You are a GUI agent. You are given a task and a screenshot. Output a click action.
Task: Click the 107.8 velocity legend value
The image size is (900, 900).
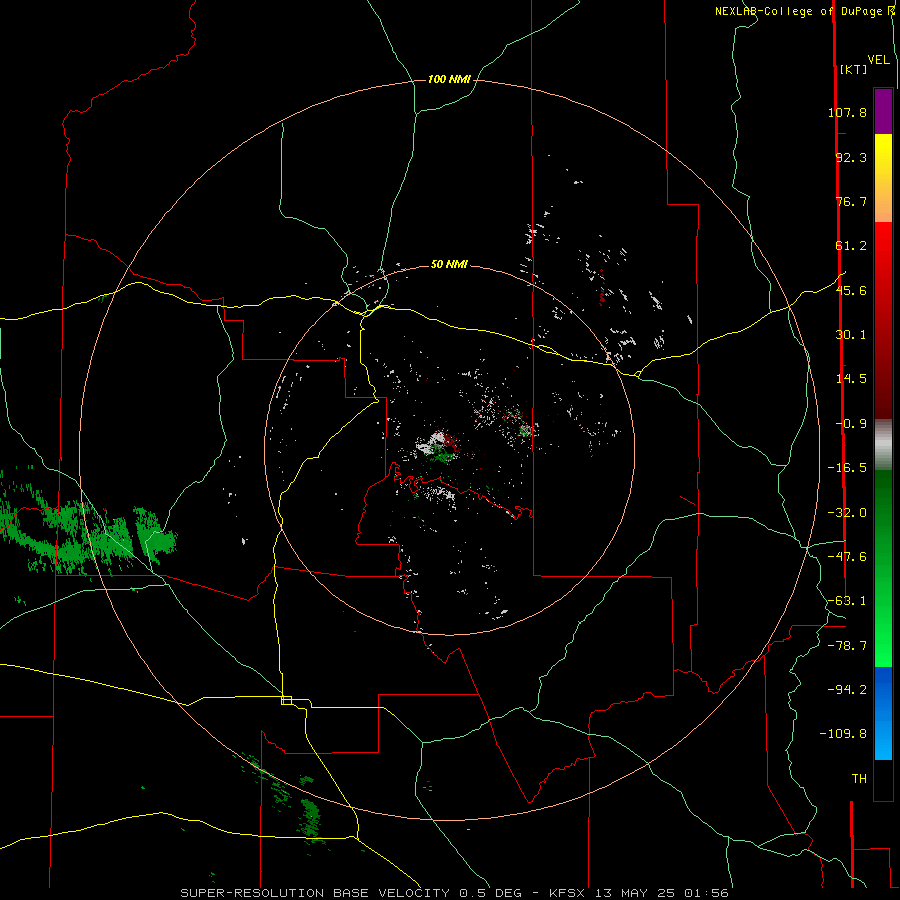point(847,112)
